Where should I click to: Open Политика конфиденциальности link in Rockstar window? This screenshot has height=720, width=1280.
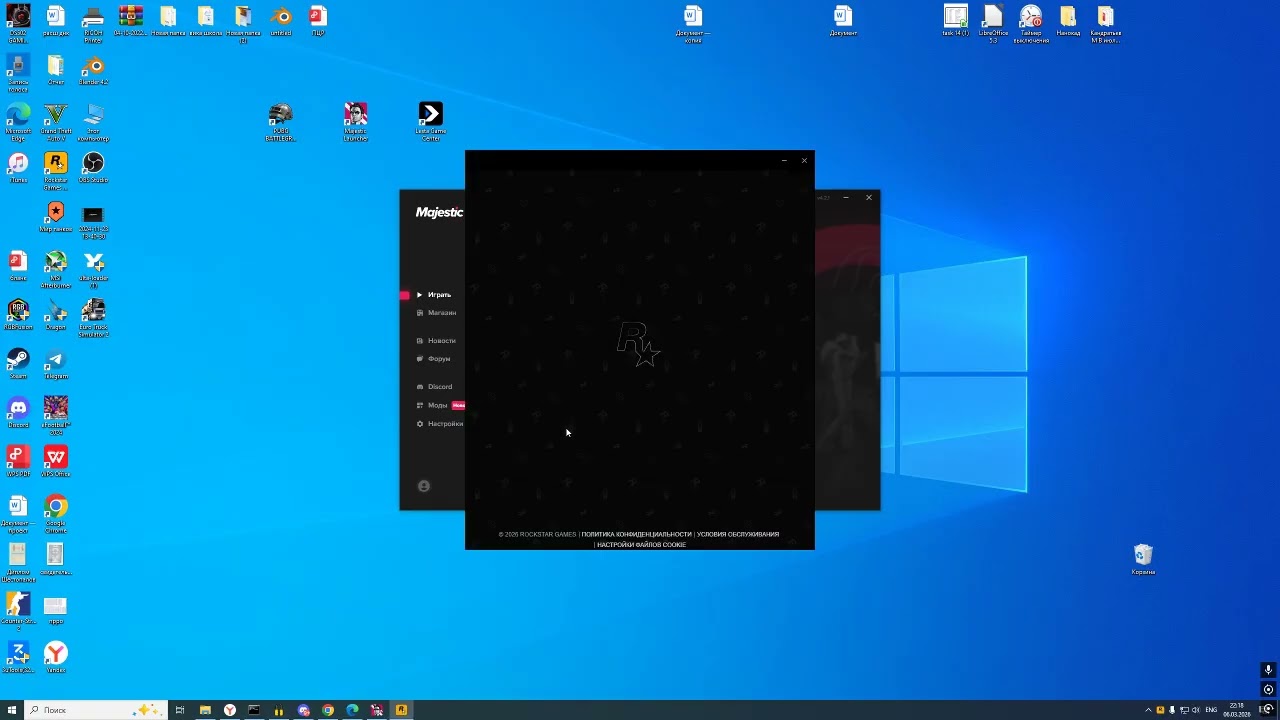pos(636,534)
